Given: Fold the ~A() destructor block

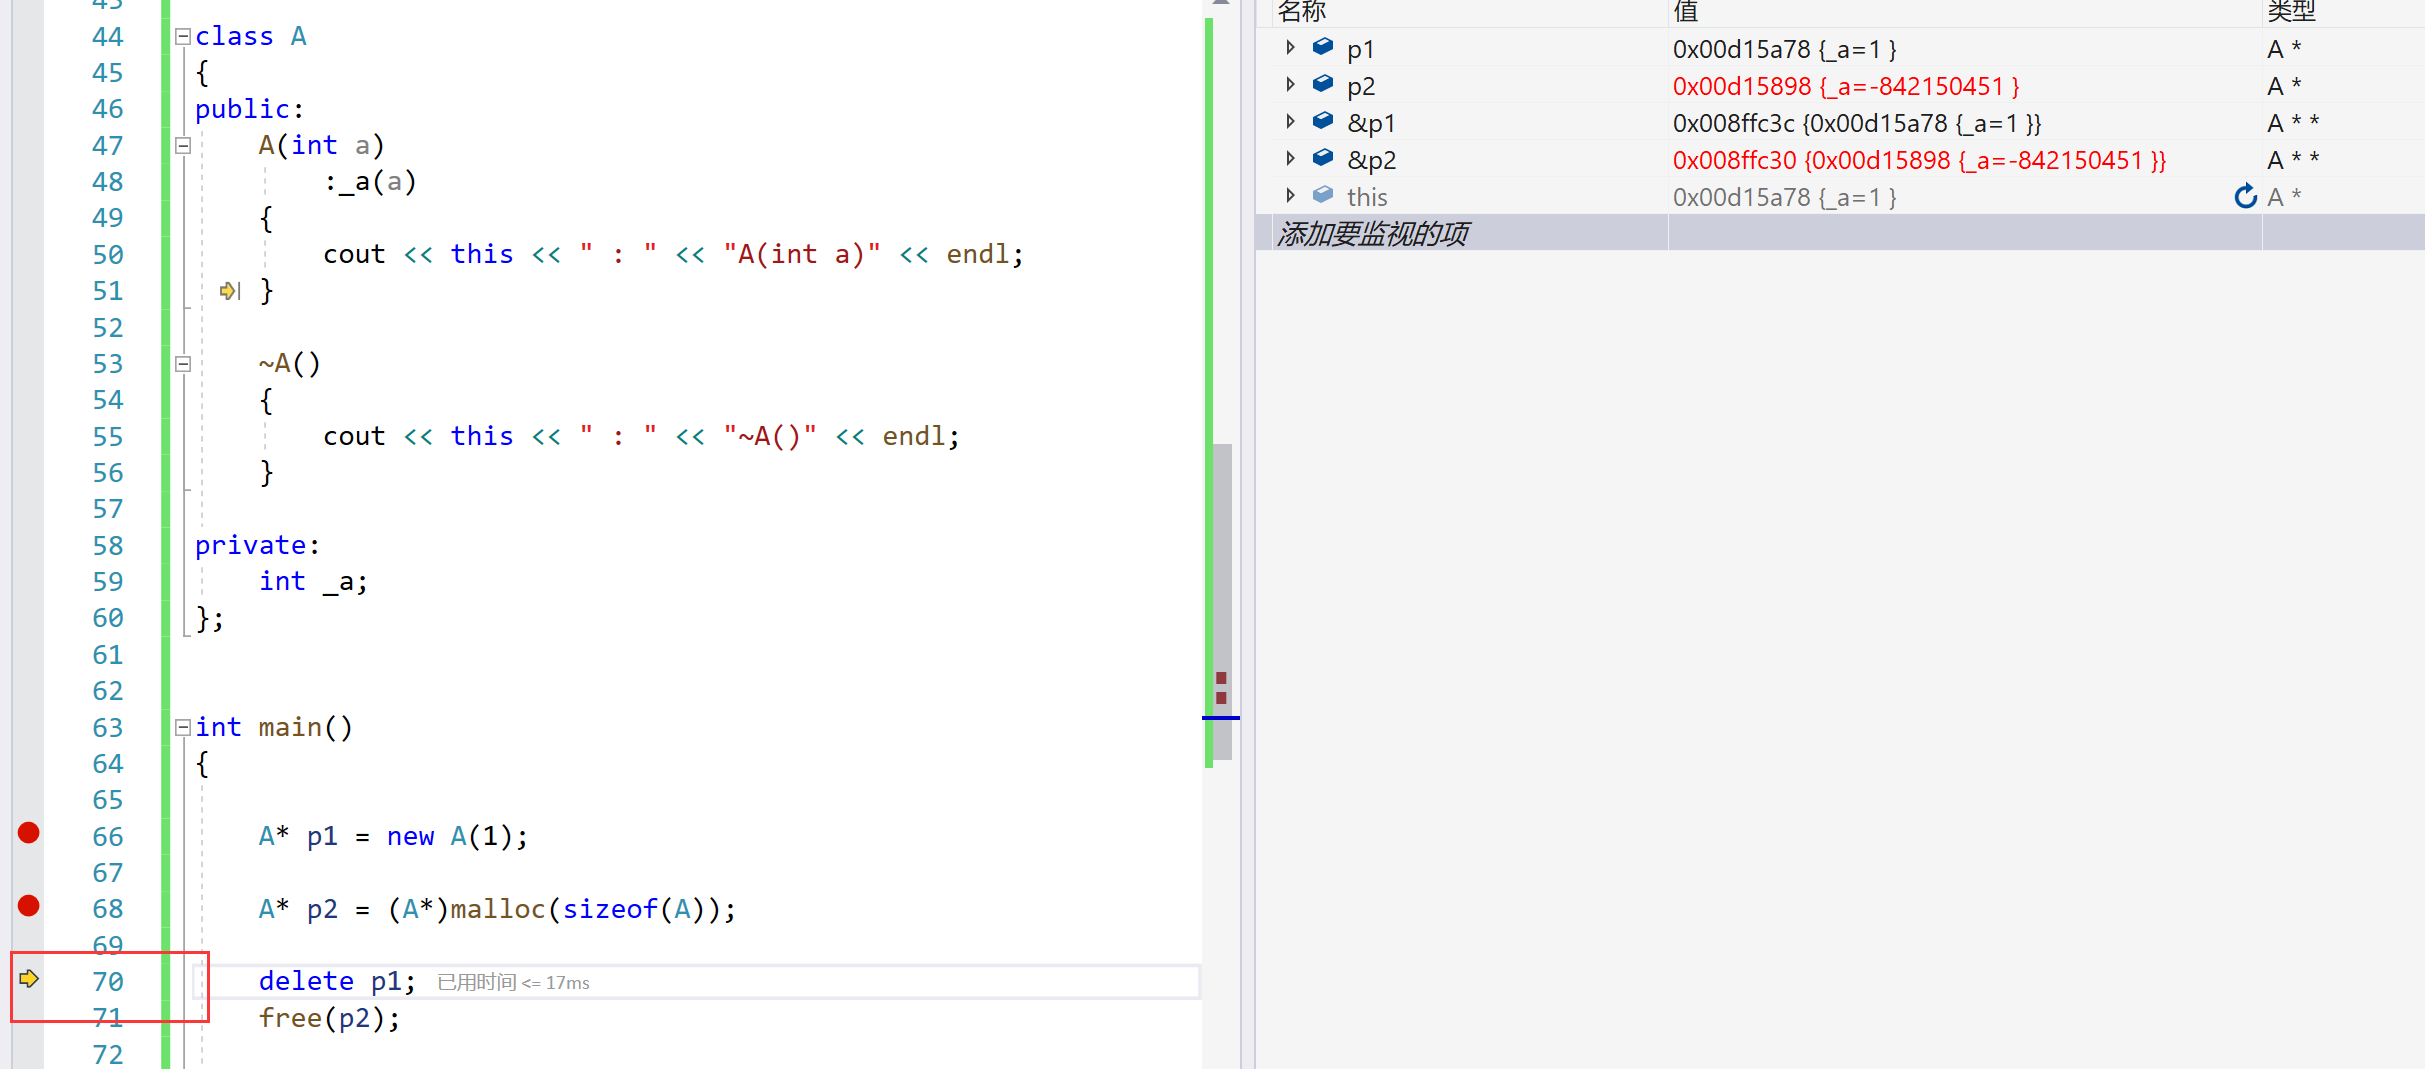Looking at the screenshot, I should coord(183,364).
